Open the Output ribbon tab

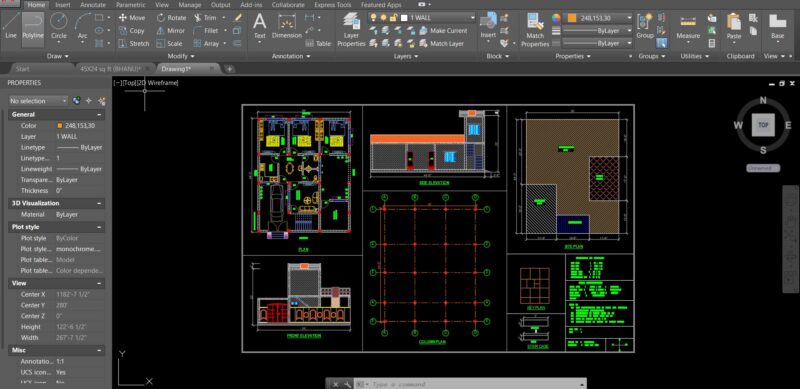coord(220,5)
